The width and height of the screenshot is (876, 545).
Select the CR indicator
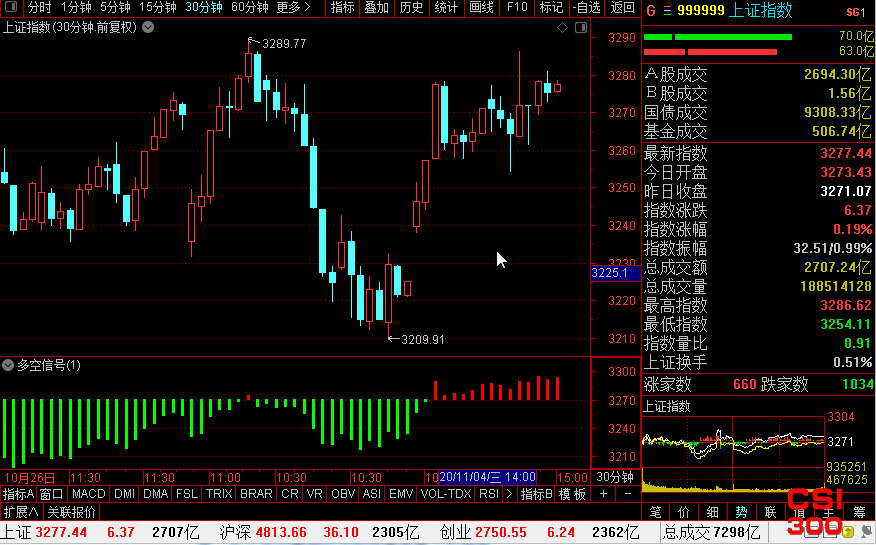click(290, 494)
